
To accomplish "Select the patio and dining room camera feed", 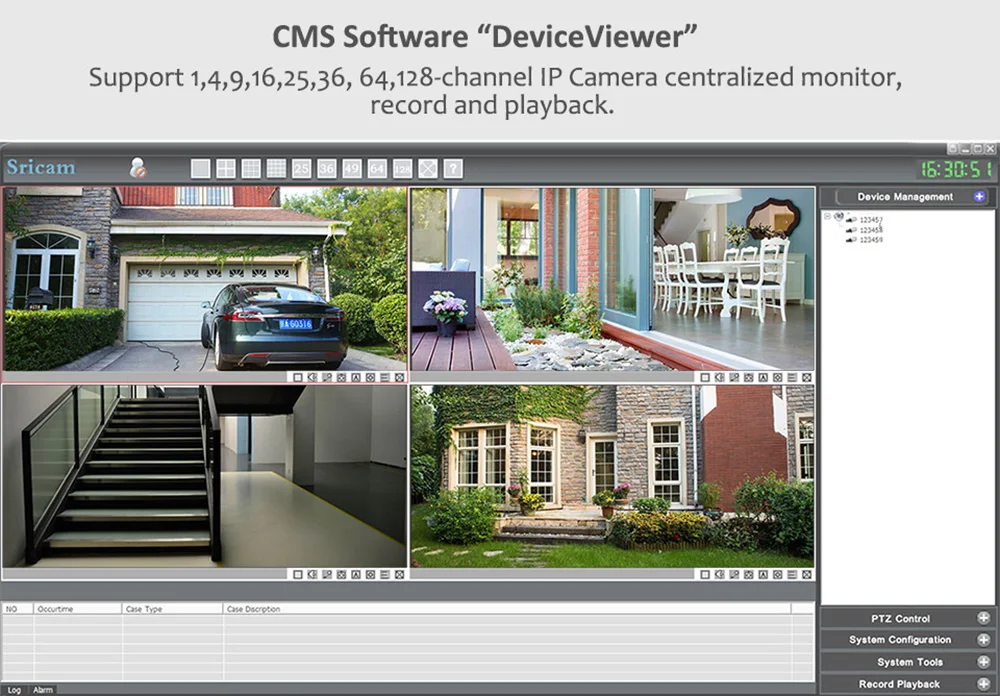I will tap(612, 279).
